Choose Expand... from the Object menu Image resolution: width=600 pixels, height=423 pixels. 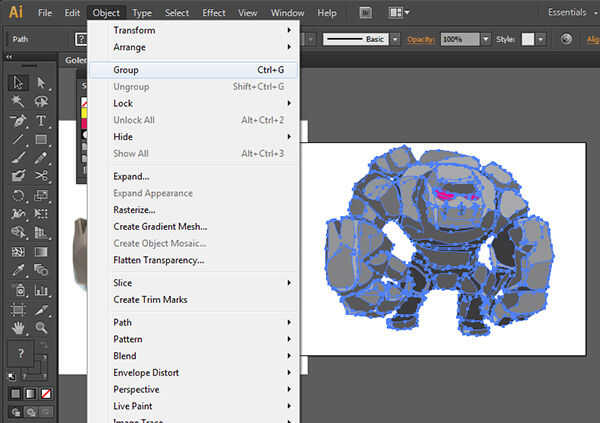click(x=193, y=176)
